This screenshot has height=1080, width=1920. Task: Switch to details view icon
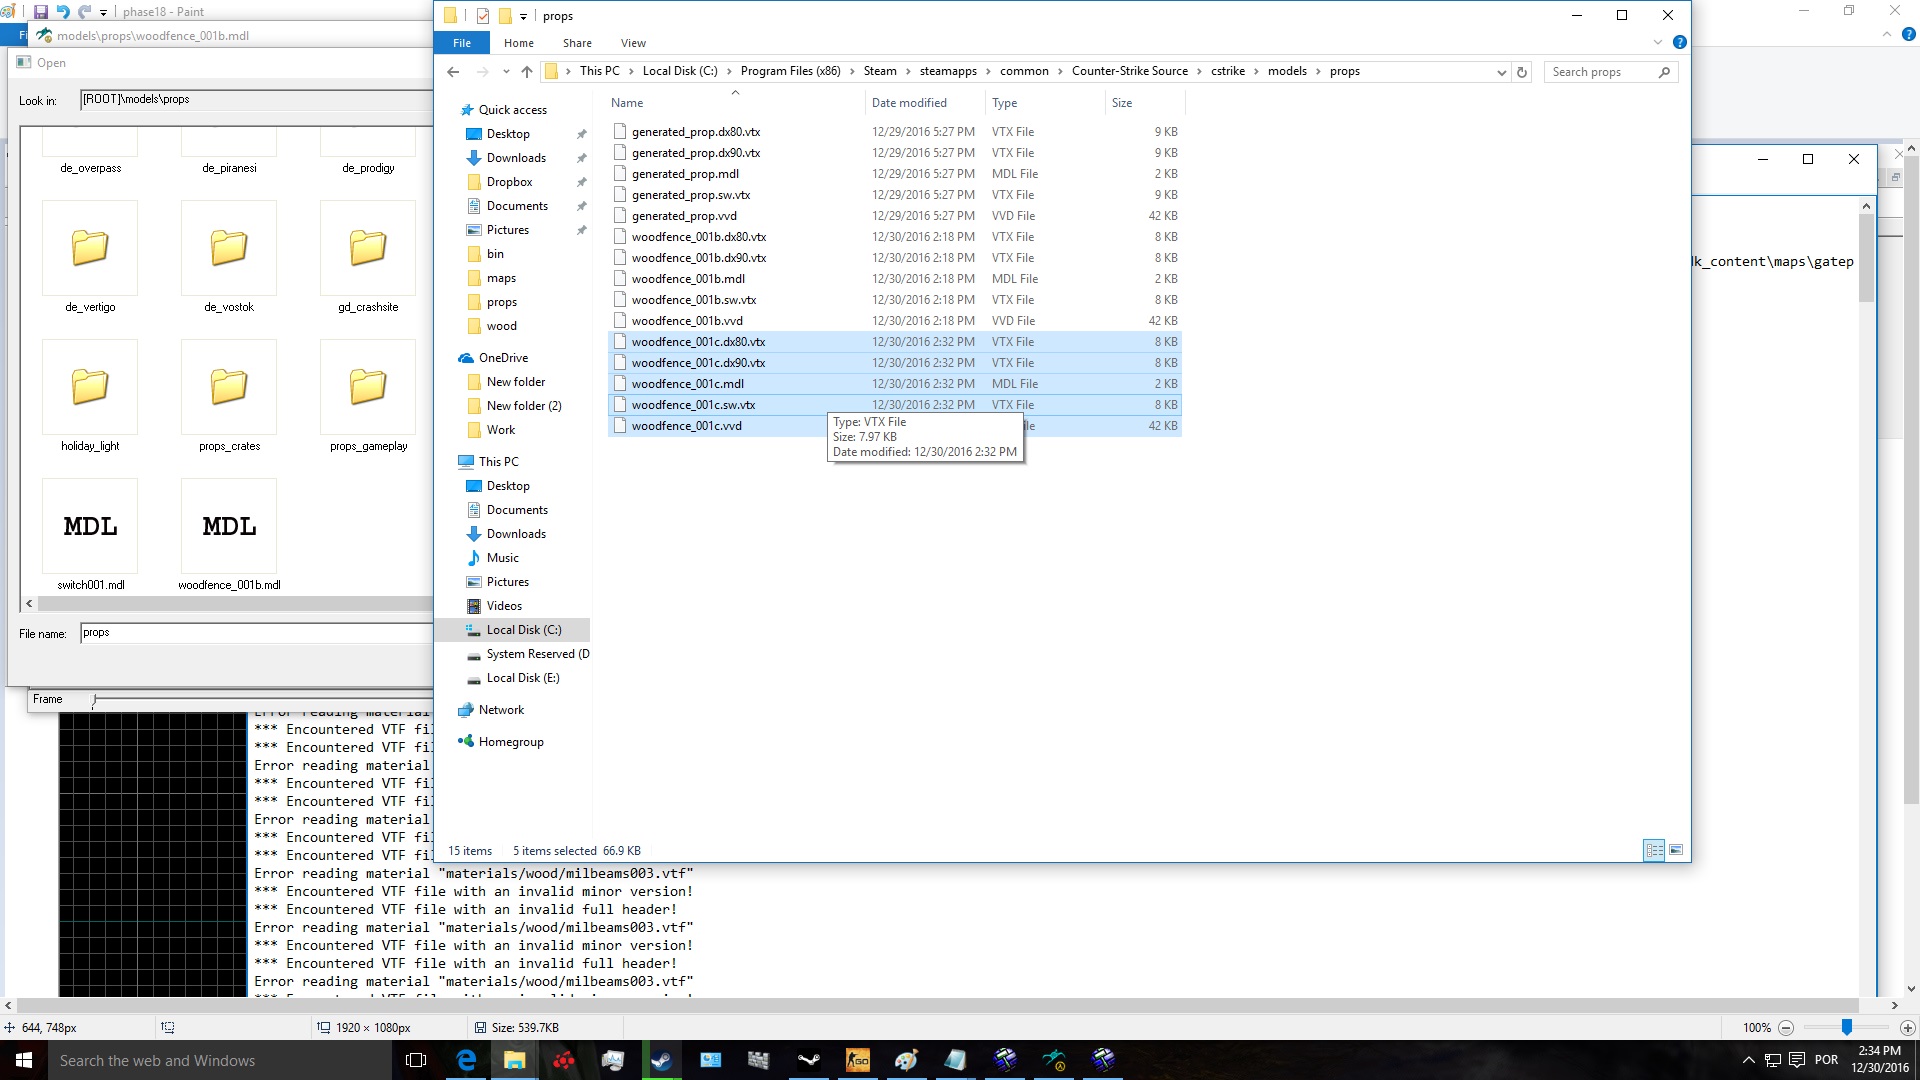click(x=1655, y=850)
